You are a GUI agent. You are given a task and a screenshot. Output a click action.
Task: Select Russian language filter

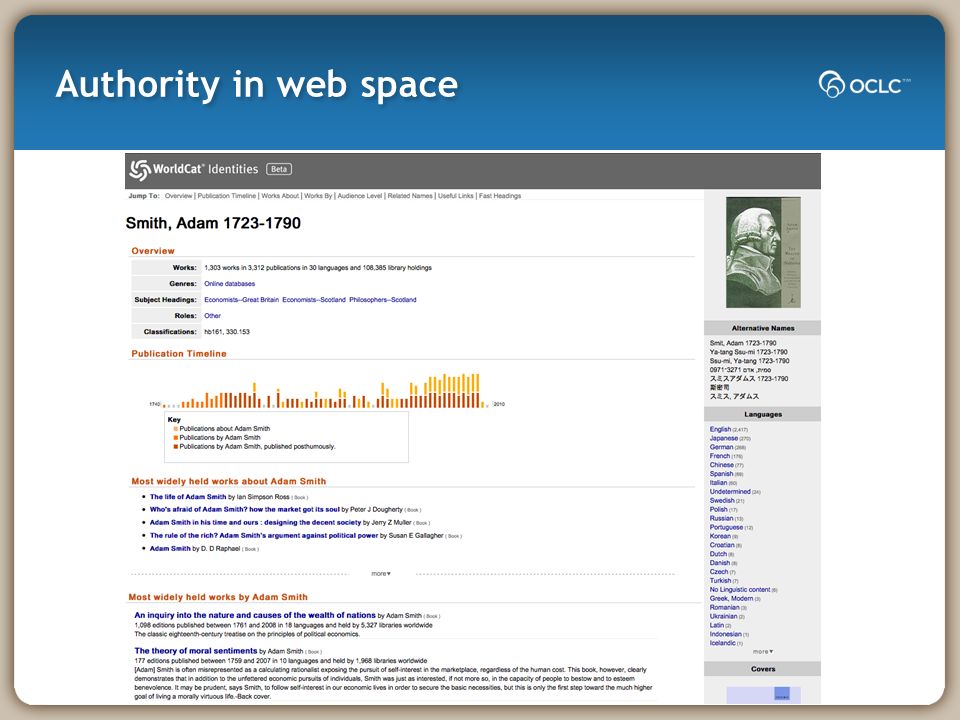click(721, 518)
